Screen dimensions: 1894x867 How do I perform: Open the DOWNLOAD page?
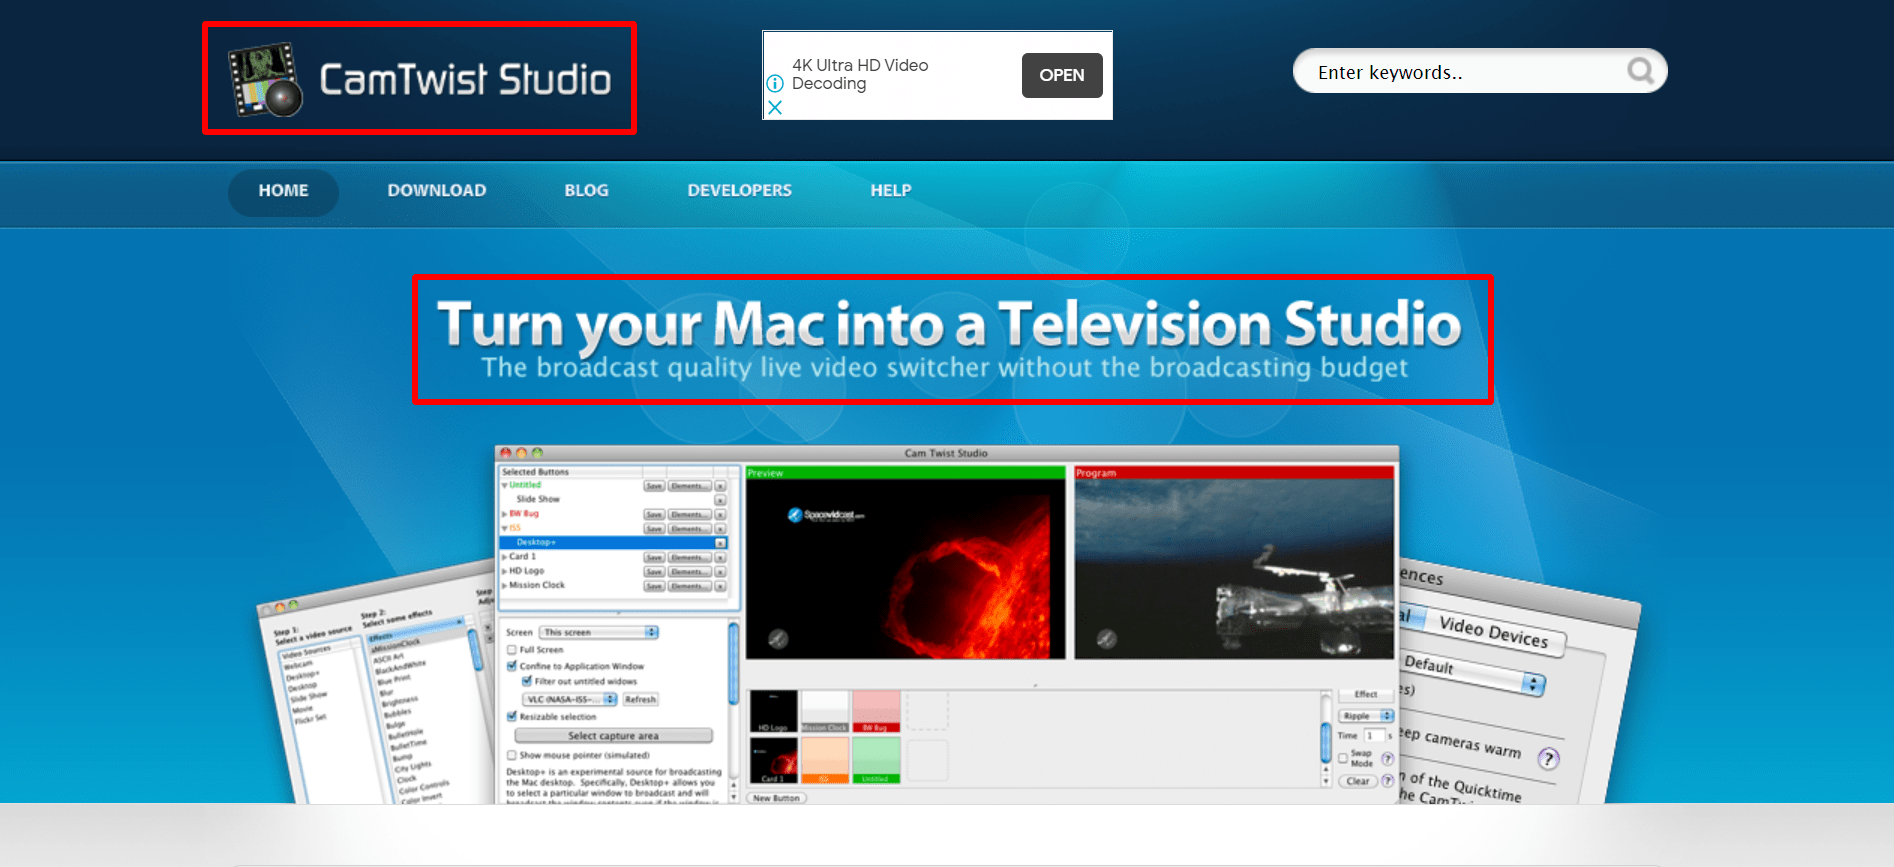437,190
